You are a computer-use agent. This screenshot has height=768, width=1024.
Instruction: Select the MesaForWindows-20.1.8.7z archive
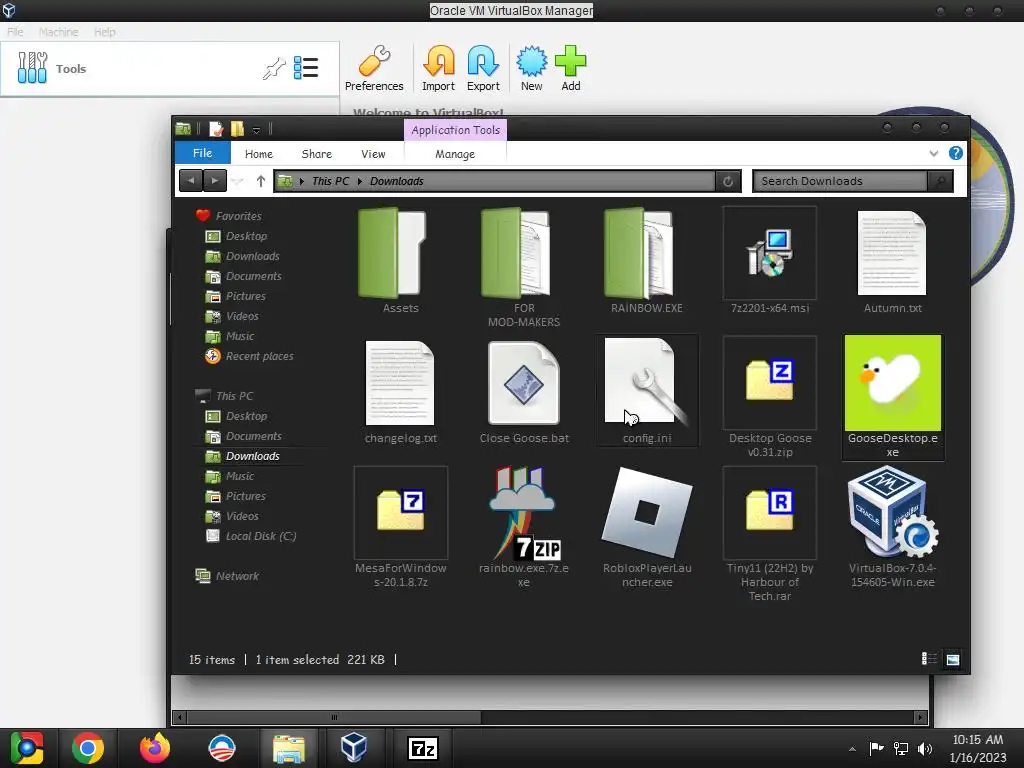click(400, 528)
